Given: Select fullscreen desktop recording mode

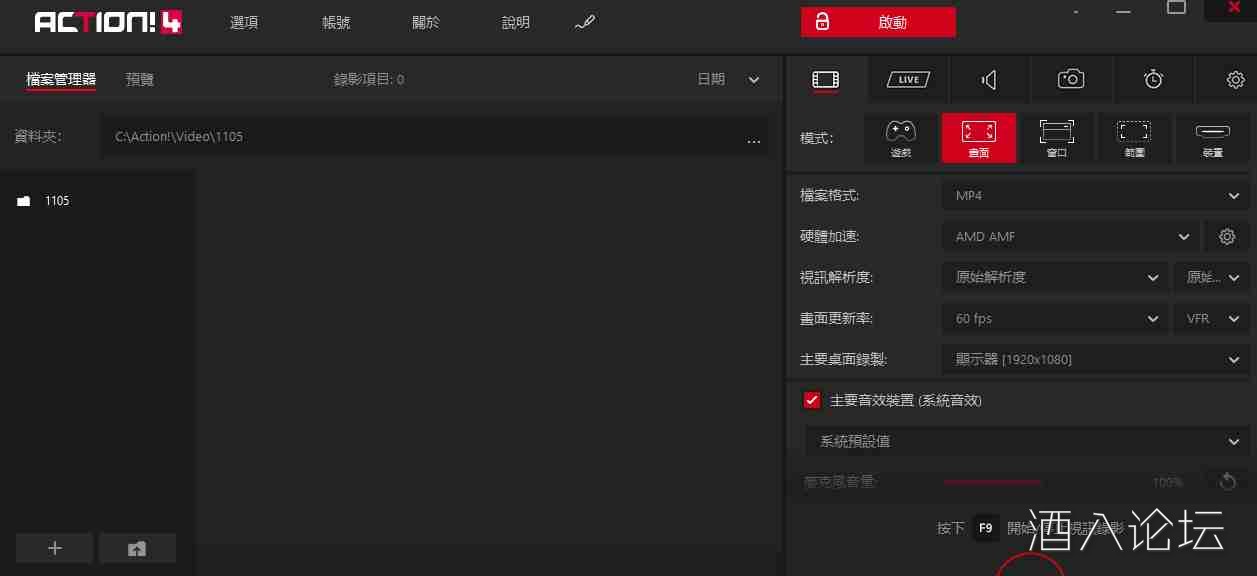Looking at the screenshot, I should pyautogui.click(x=978, y=138).
